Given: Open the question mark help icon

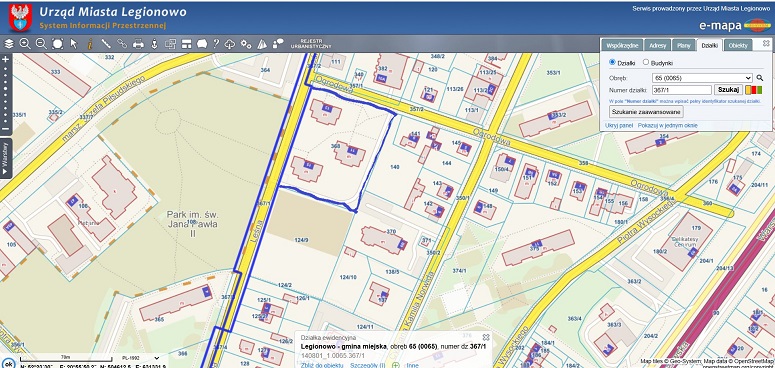Looking at the screenshot, I should (x=216, y=43).
